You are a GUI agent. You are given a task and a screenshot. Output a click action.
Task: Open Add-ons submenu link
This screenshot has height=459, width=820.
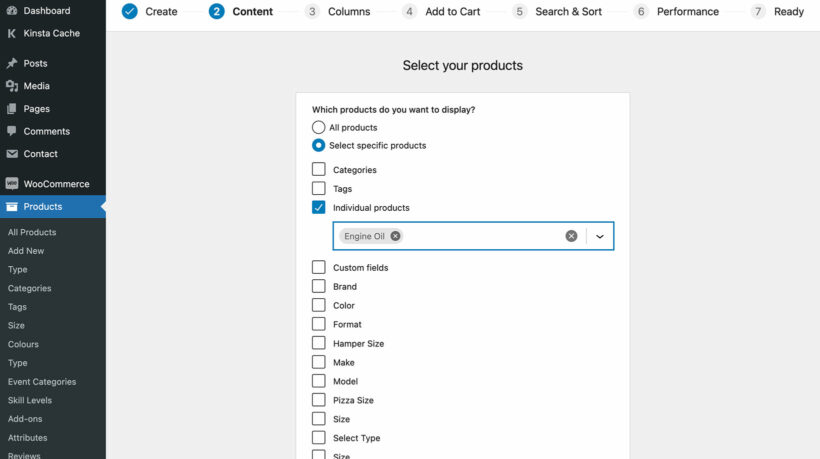click(x=25, y=419)
